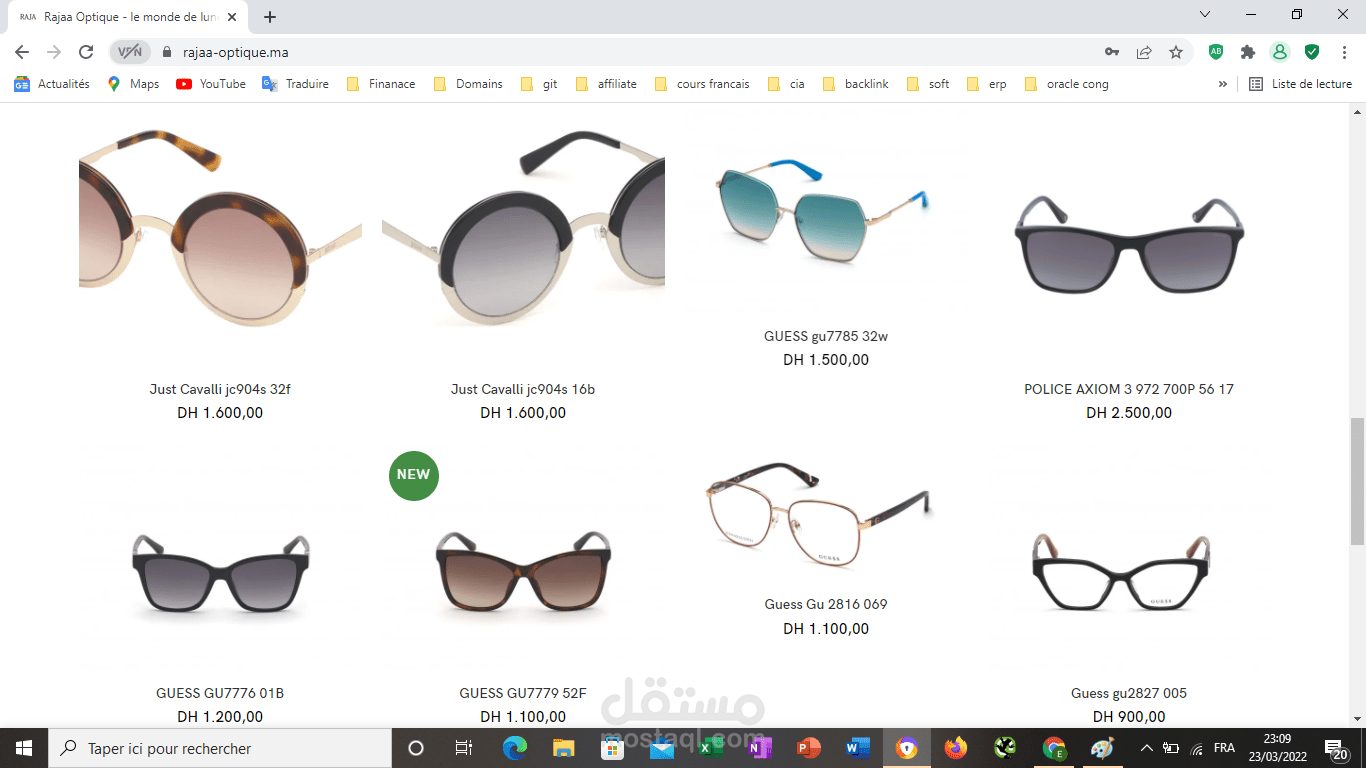
Task: Open a new browser tab
Action: [x=270, y=16]
